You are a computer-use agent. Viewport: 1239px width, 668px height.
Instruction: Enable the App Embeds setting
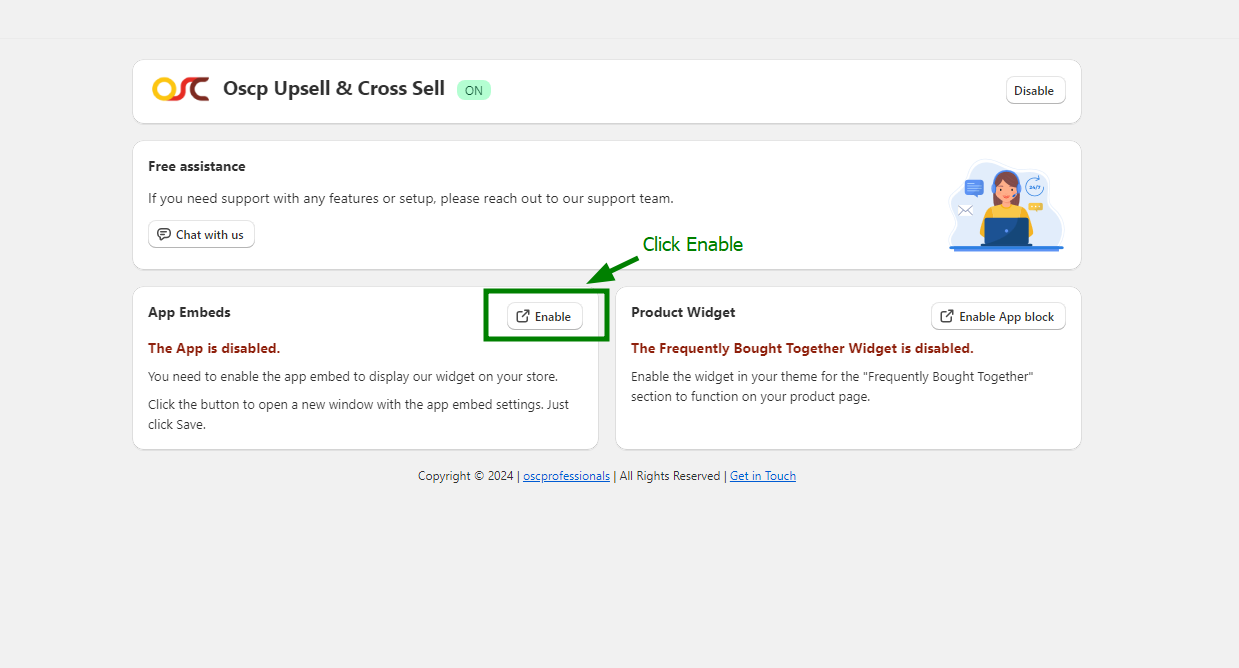(x=545, y=316)
